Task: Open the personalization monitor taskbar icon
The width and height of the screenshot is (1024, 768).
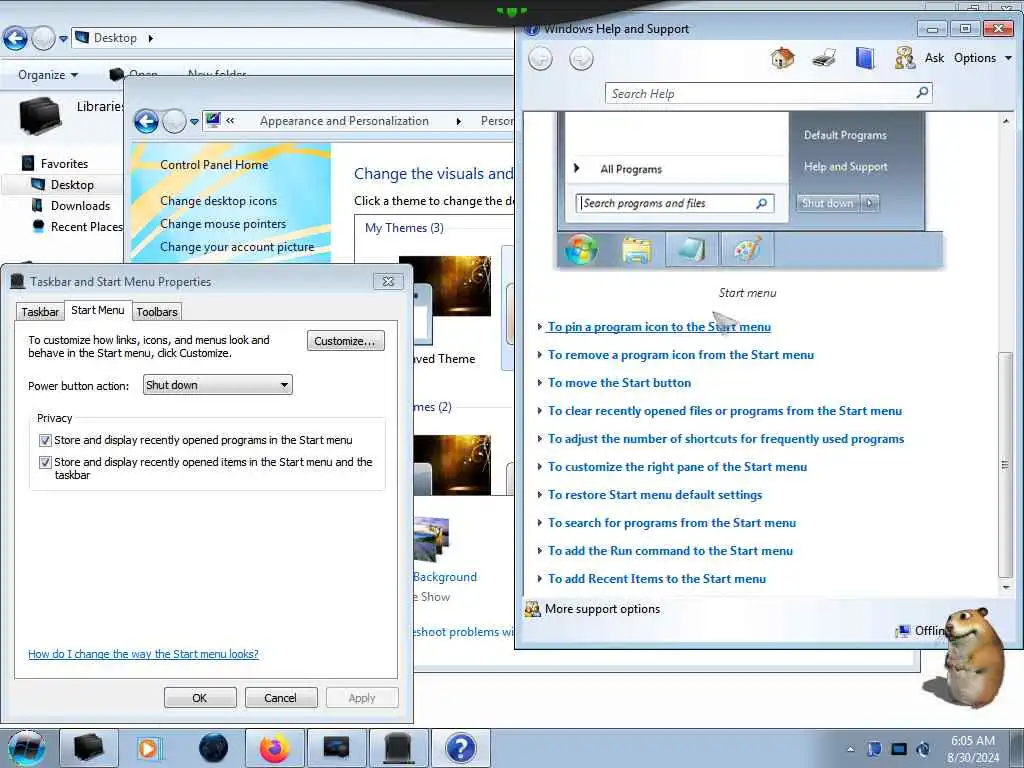Action: [336, 748]
